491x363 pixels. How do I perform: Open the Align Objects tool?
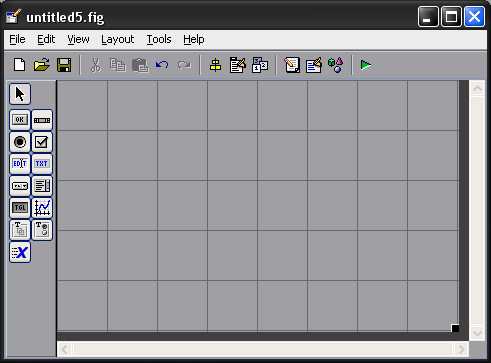215,65
